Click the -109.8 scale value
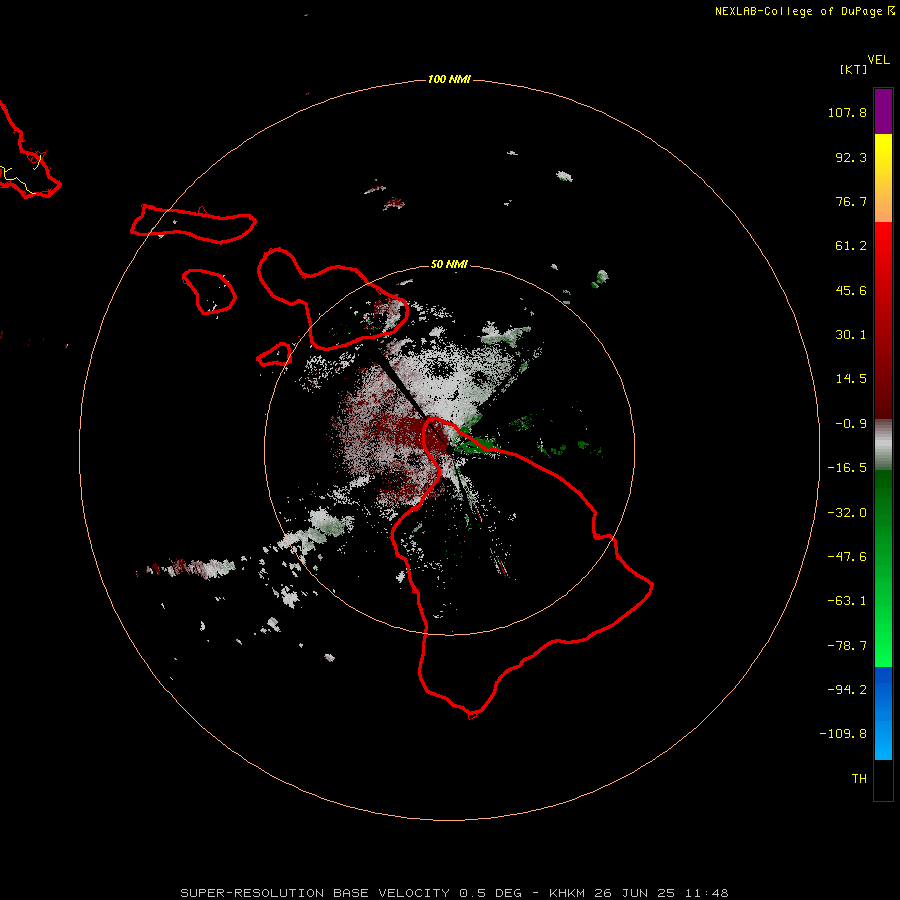The width and height of the screenshot is (900, 900). pos(843,734)
